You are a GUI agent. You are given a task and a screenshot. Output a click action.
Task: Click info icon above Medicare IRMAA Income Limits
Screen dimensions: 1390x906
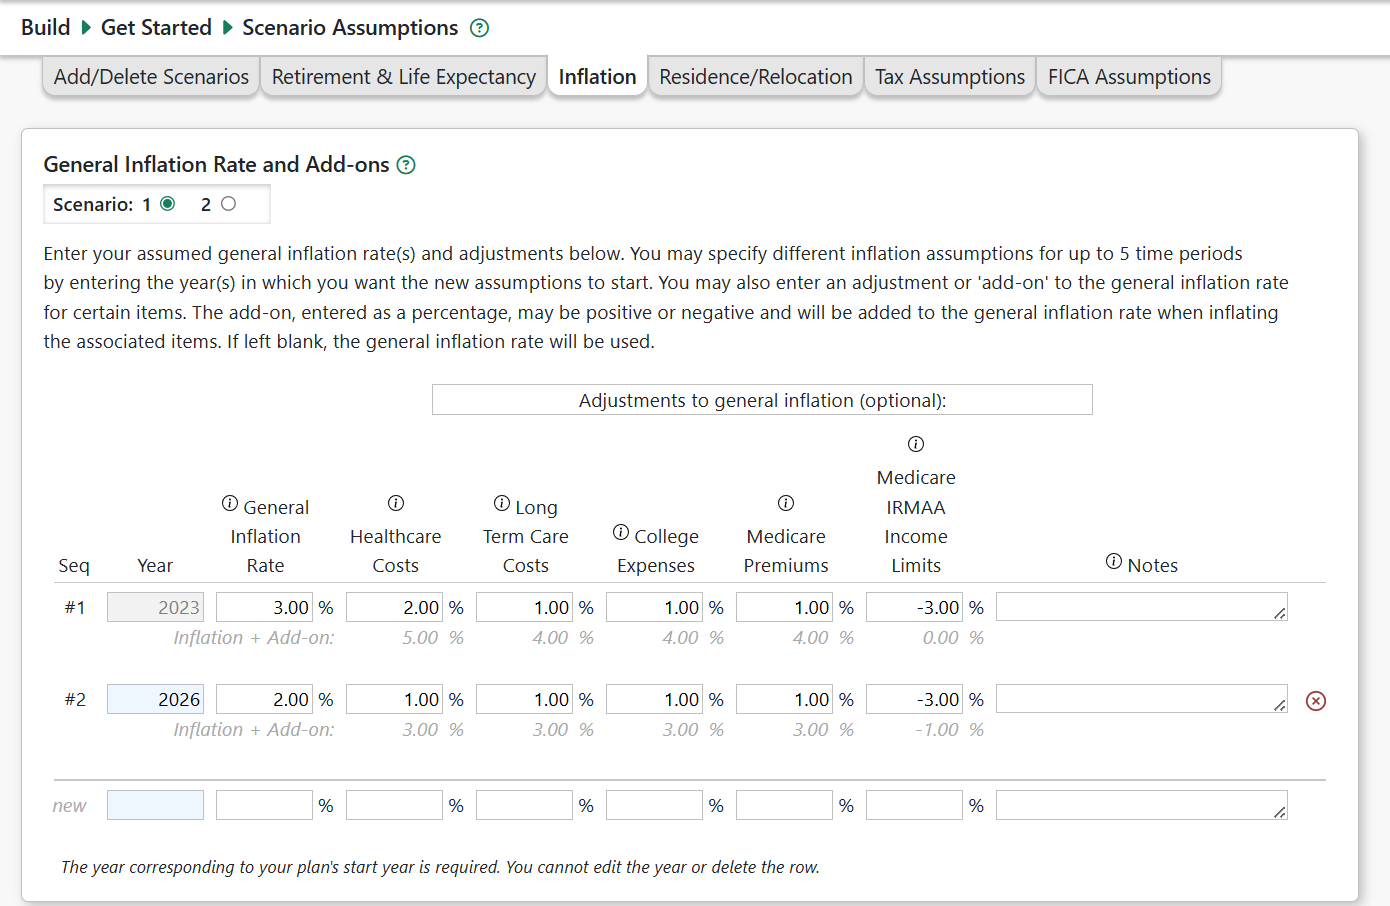click(x=916, y=444)
